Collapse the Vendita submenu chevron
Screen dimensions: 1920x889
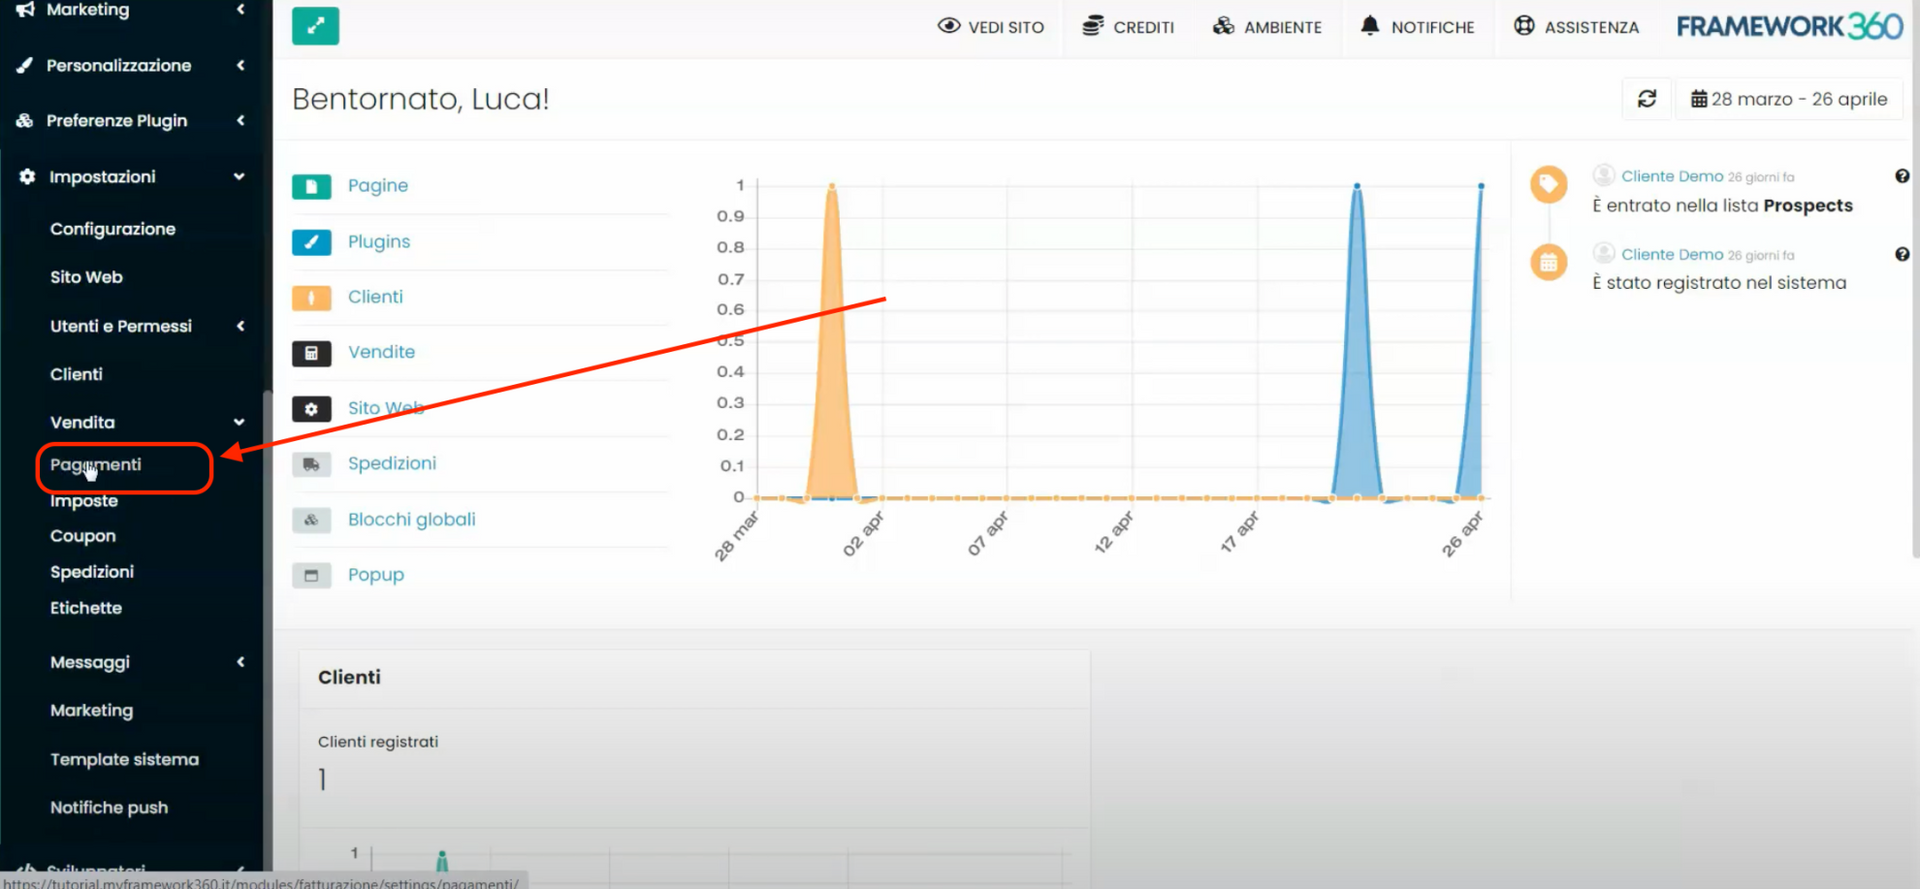239,422
